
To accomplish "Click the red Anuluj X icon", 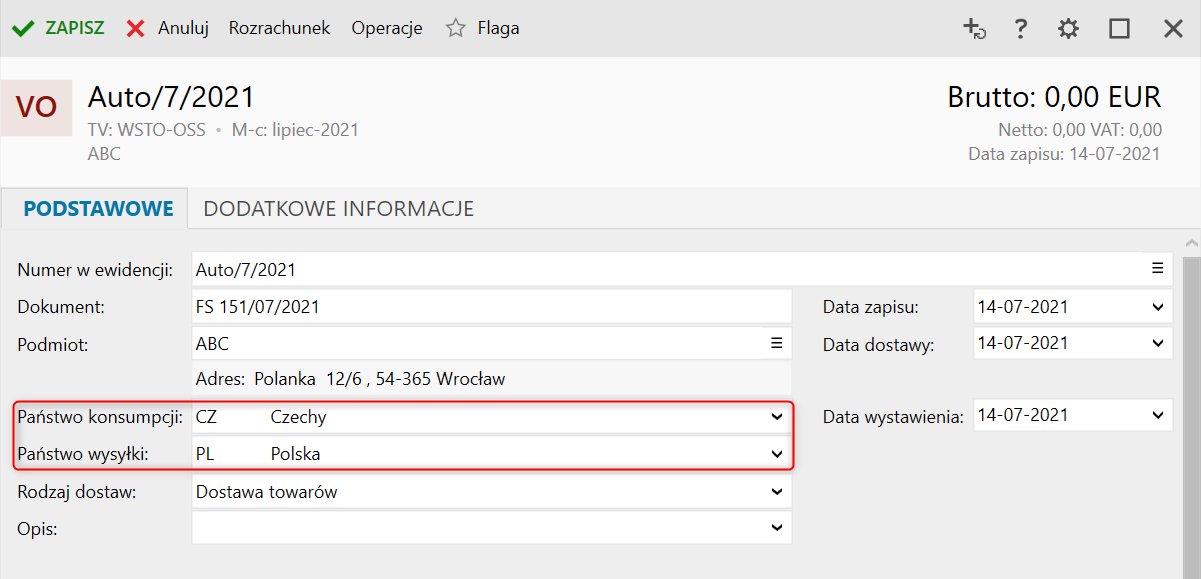I will click(135, 29).
